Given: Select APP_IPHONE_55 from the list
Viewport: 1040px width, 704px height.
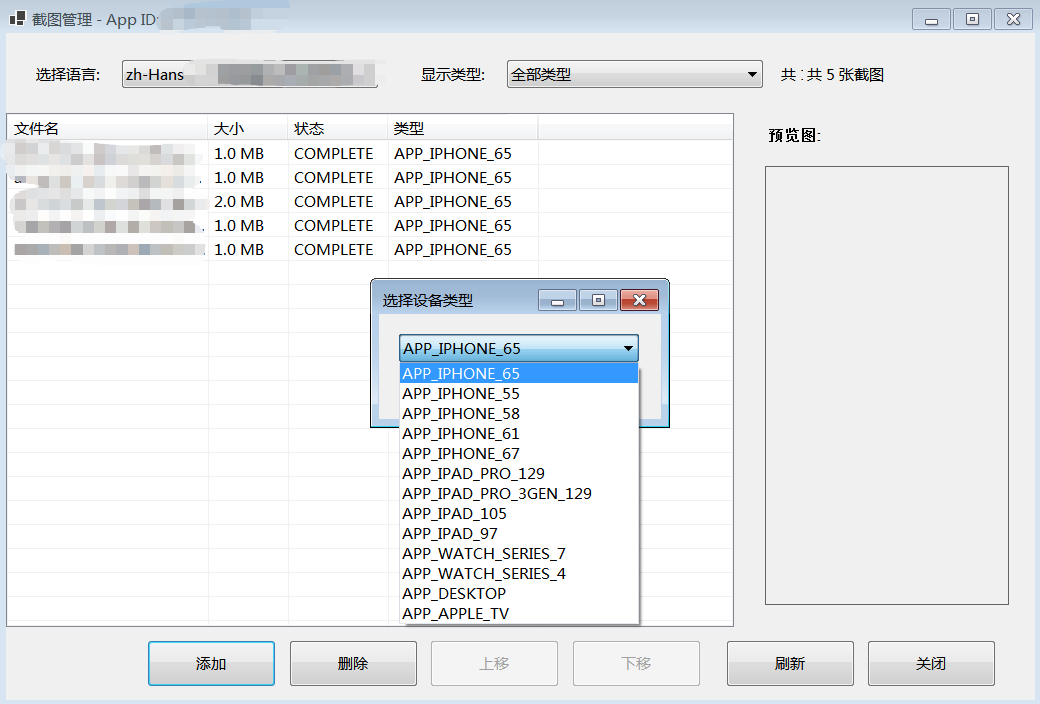Looking at the screenshot, I should pyautogui.click(x=461, y=394).
